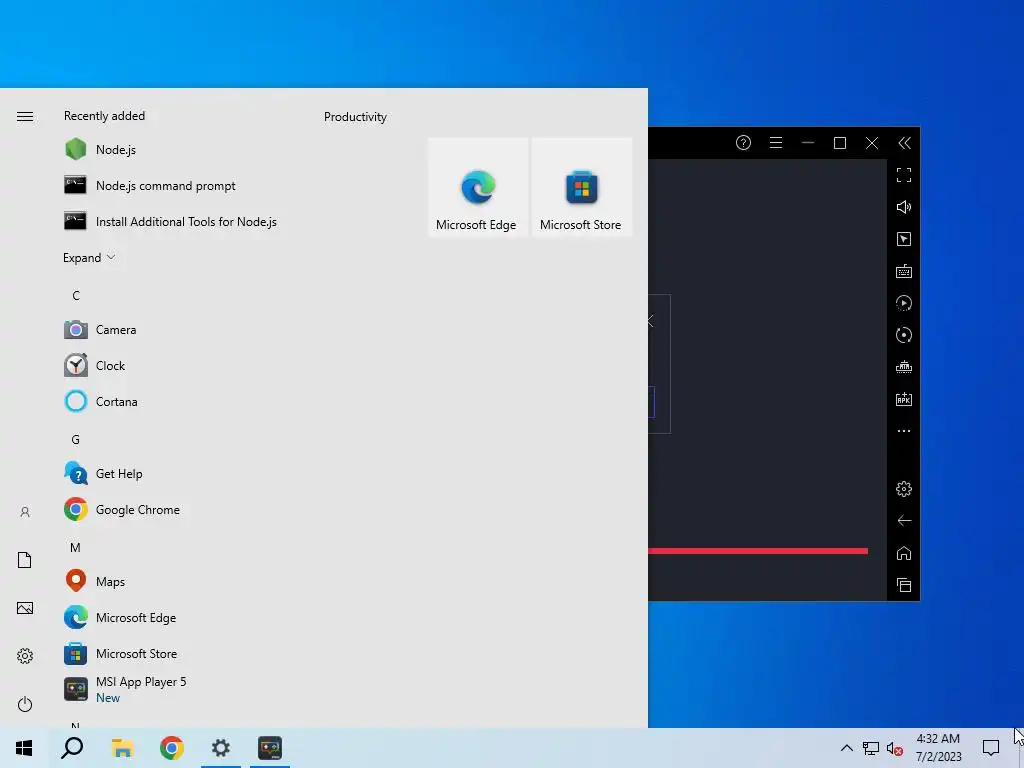Expand the Start menu hamburger navigation
The image size is (1024, 768).
tap(25, 116)
